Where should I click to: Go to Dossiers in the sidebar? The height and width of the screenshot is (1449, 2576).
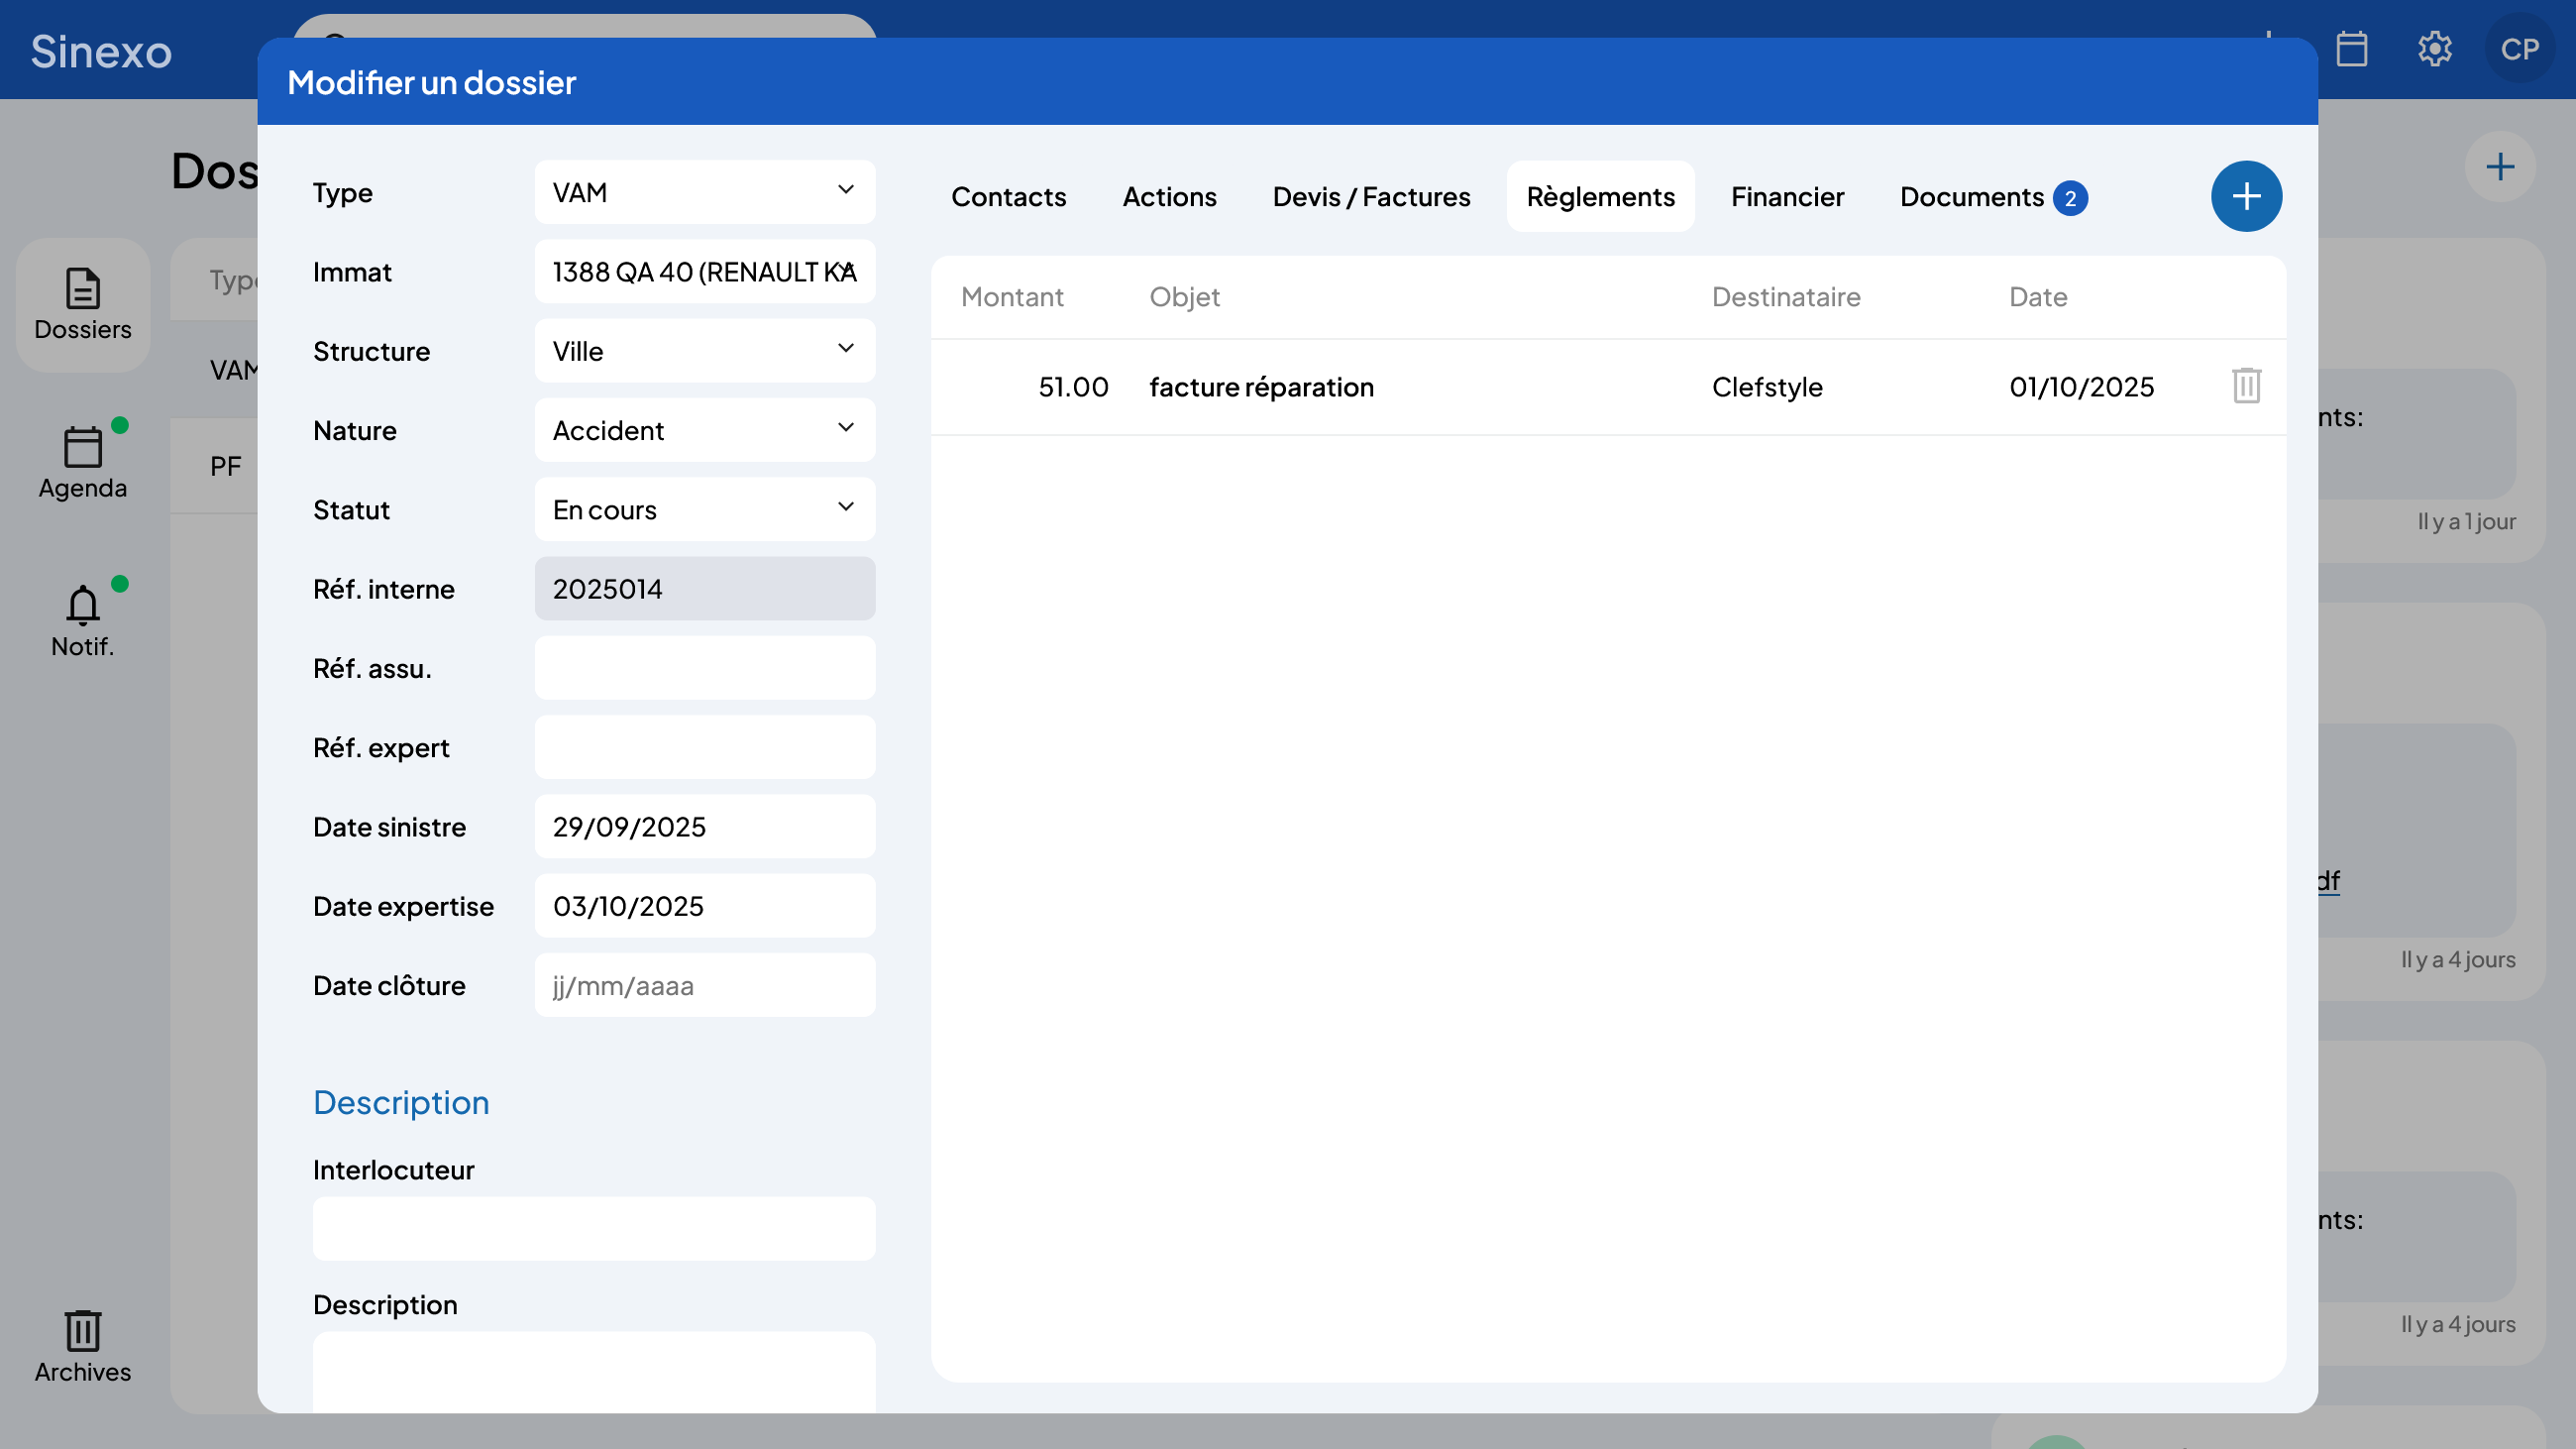click(82, 305)
